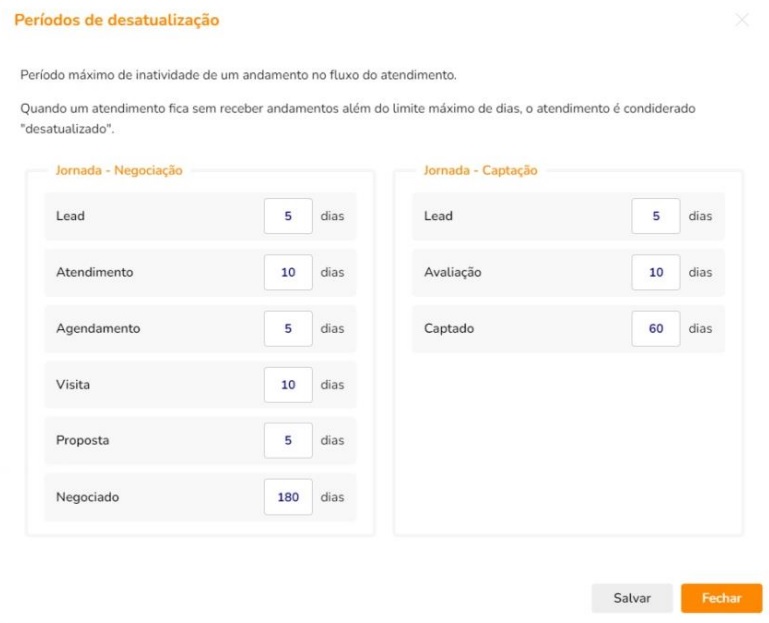Click the Proposta days input
Image resolution: width=769 pixels, height=623 pixels.
point(288,440)
